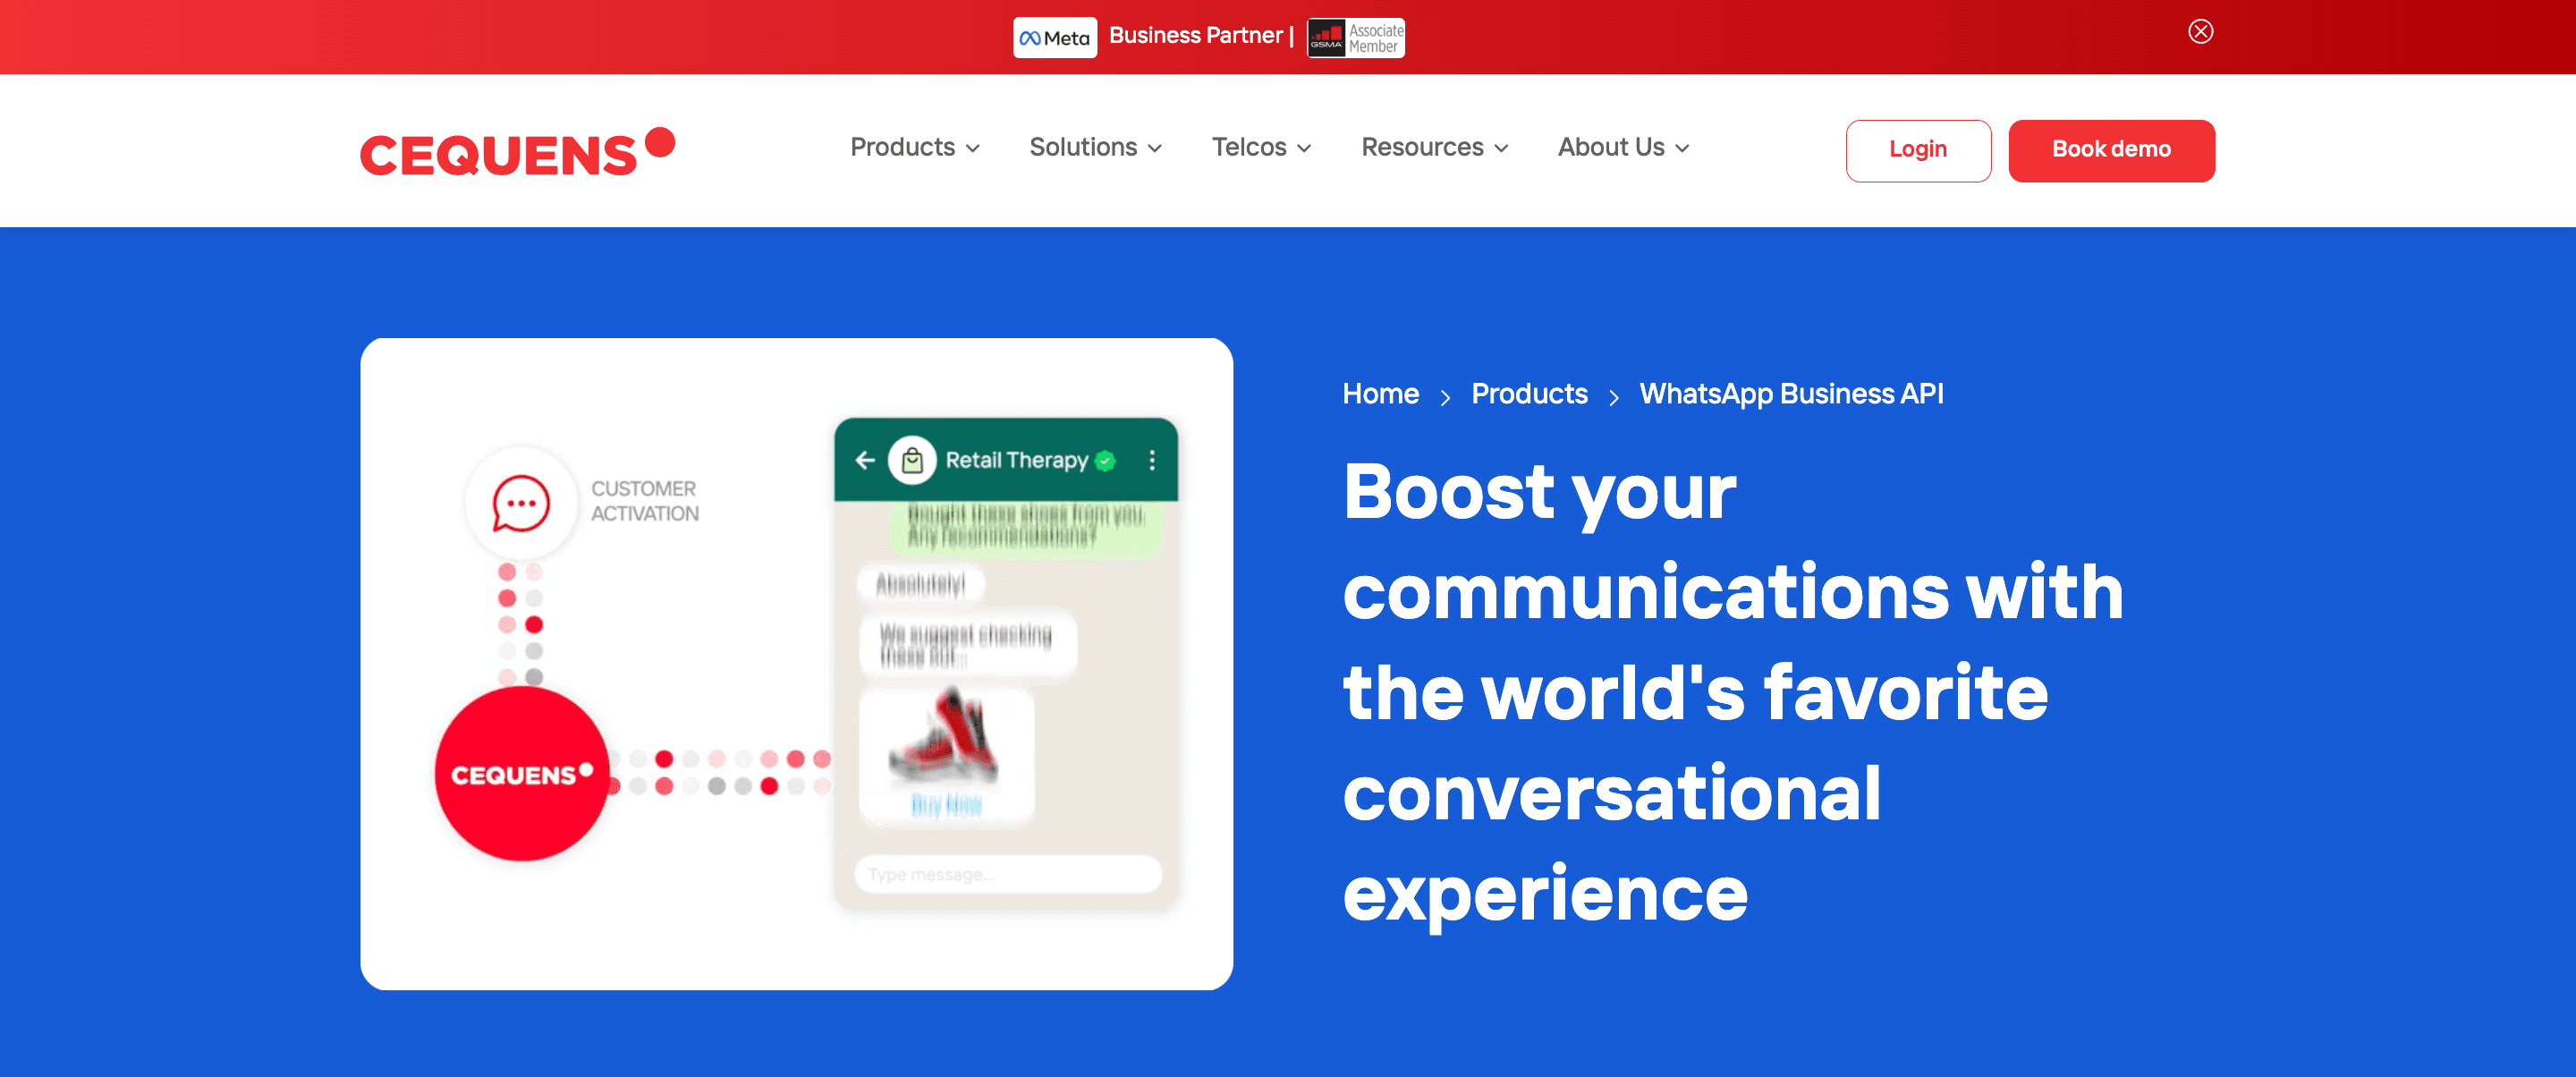Expand the Telcos dropdown chevron
This screenshot has height=1077, width=2576.
coord(1303,149)
